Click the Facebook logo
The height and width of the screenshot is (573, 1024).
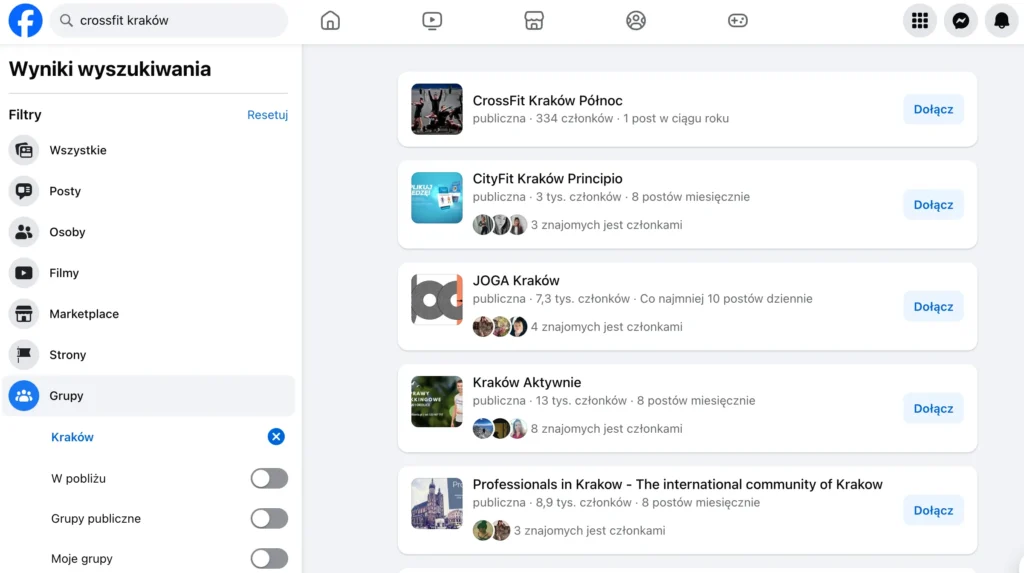coord(25,20)
